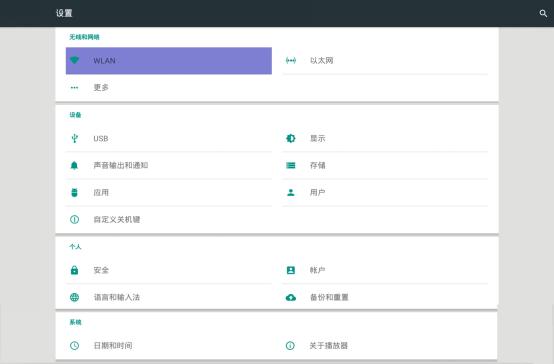Click the brightness icon beside 显示

coord(291,138)
